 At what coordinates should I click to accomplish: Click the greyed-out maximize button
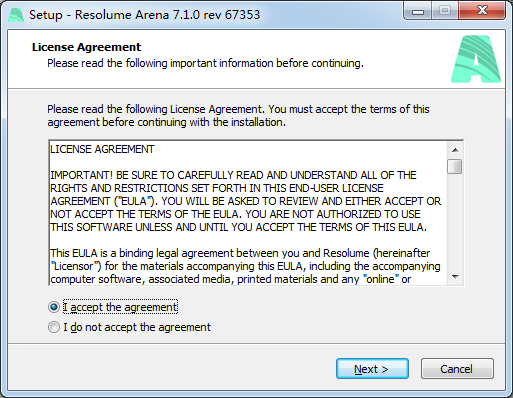(445, 11)
